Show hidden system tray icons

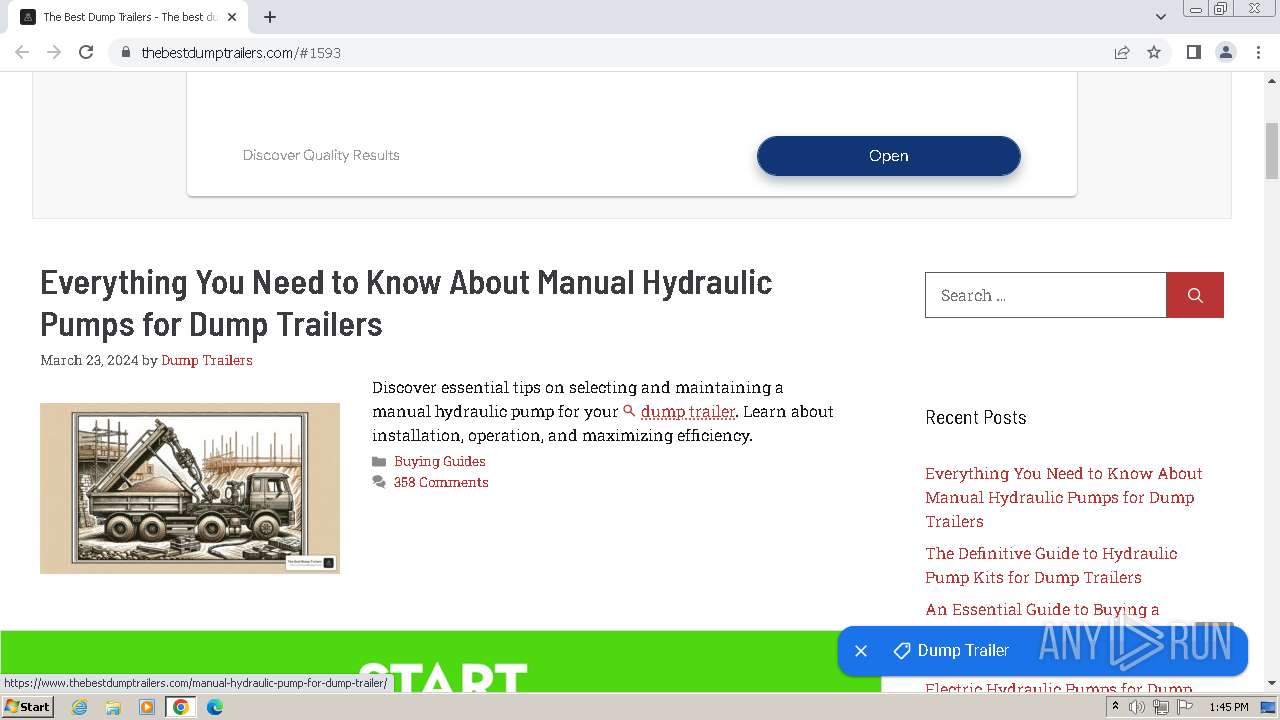tap(1115, 707)
